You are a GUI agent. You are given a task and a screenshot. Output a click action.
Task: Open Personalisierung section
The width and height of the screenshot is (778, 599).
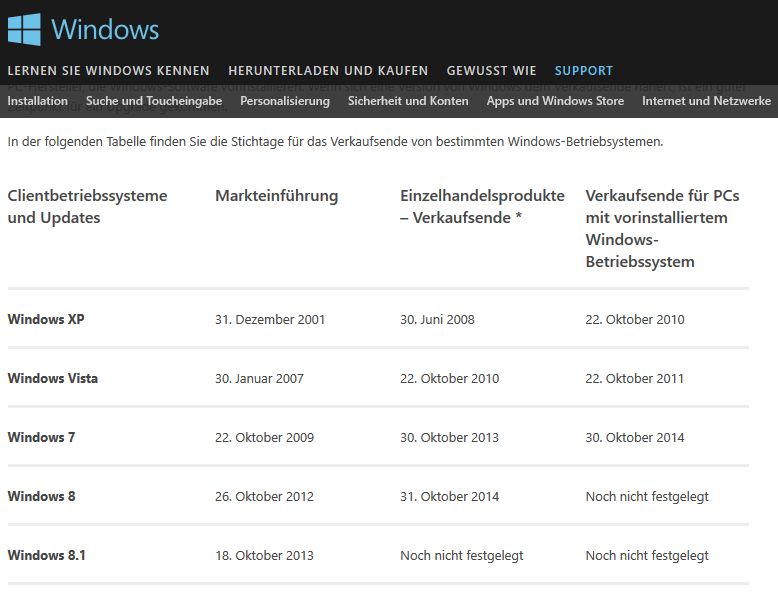(285, 101)
